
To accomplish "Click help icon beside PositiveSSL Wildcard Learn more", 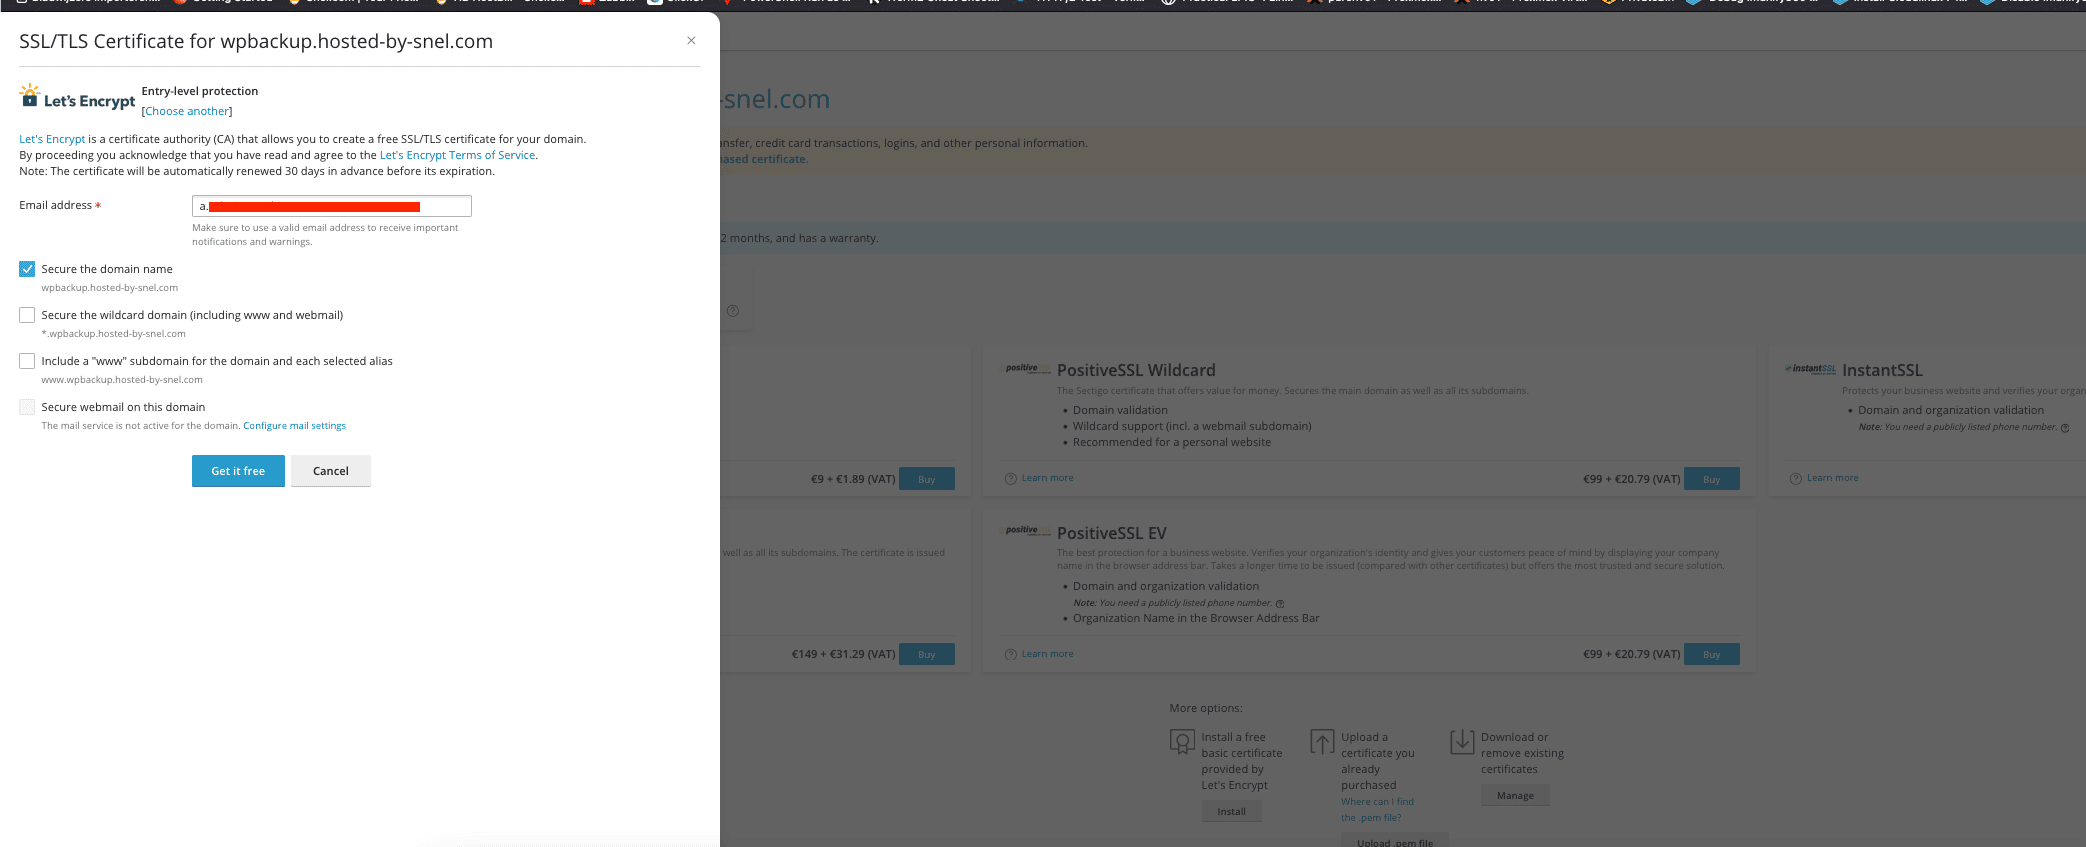I will (1010, 479).
